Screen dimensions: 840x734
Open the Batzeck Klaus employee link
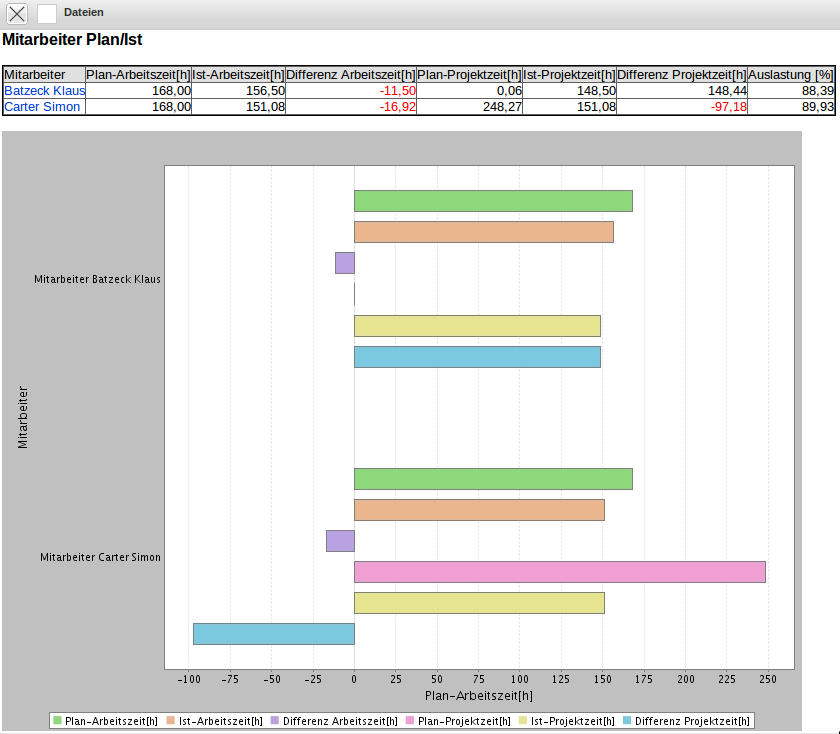click(45, 91)
